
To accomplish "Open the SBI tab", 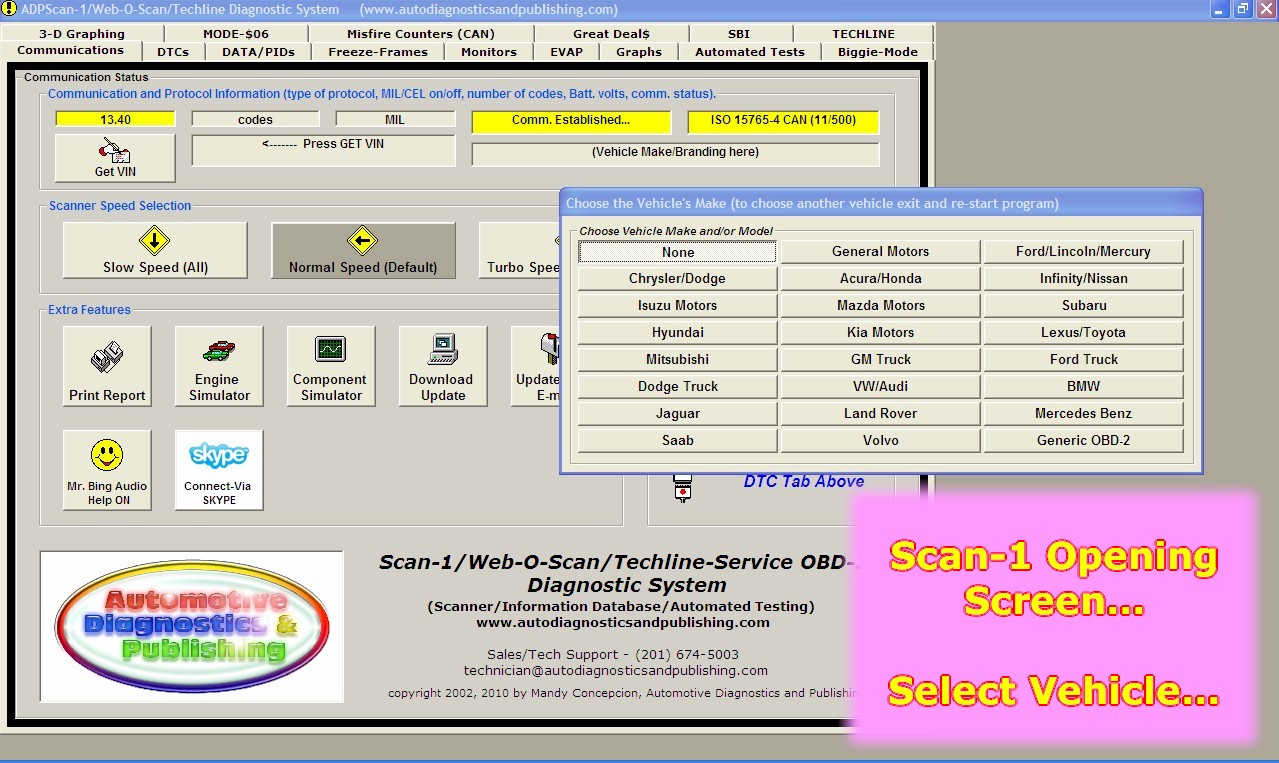I will pyautogui.click(x=739, y=34).
